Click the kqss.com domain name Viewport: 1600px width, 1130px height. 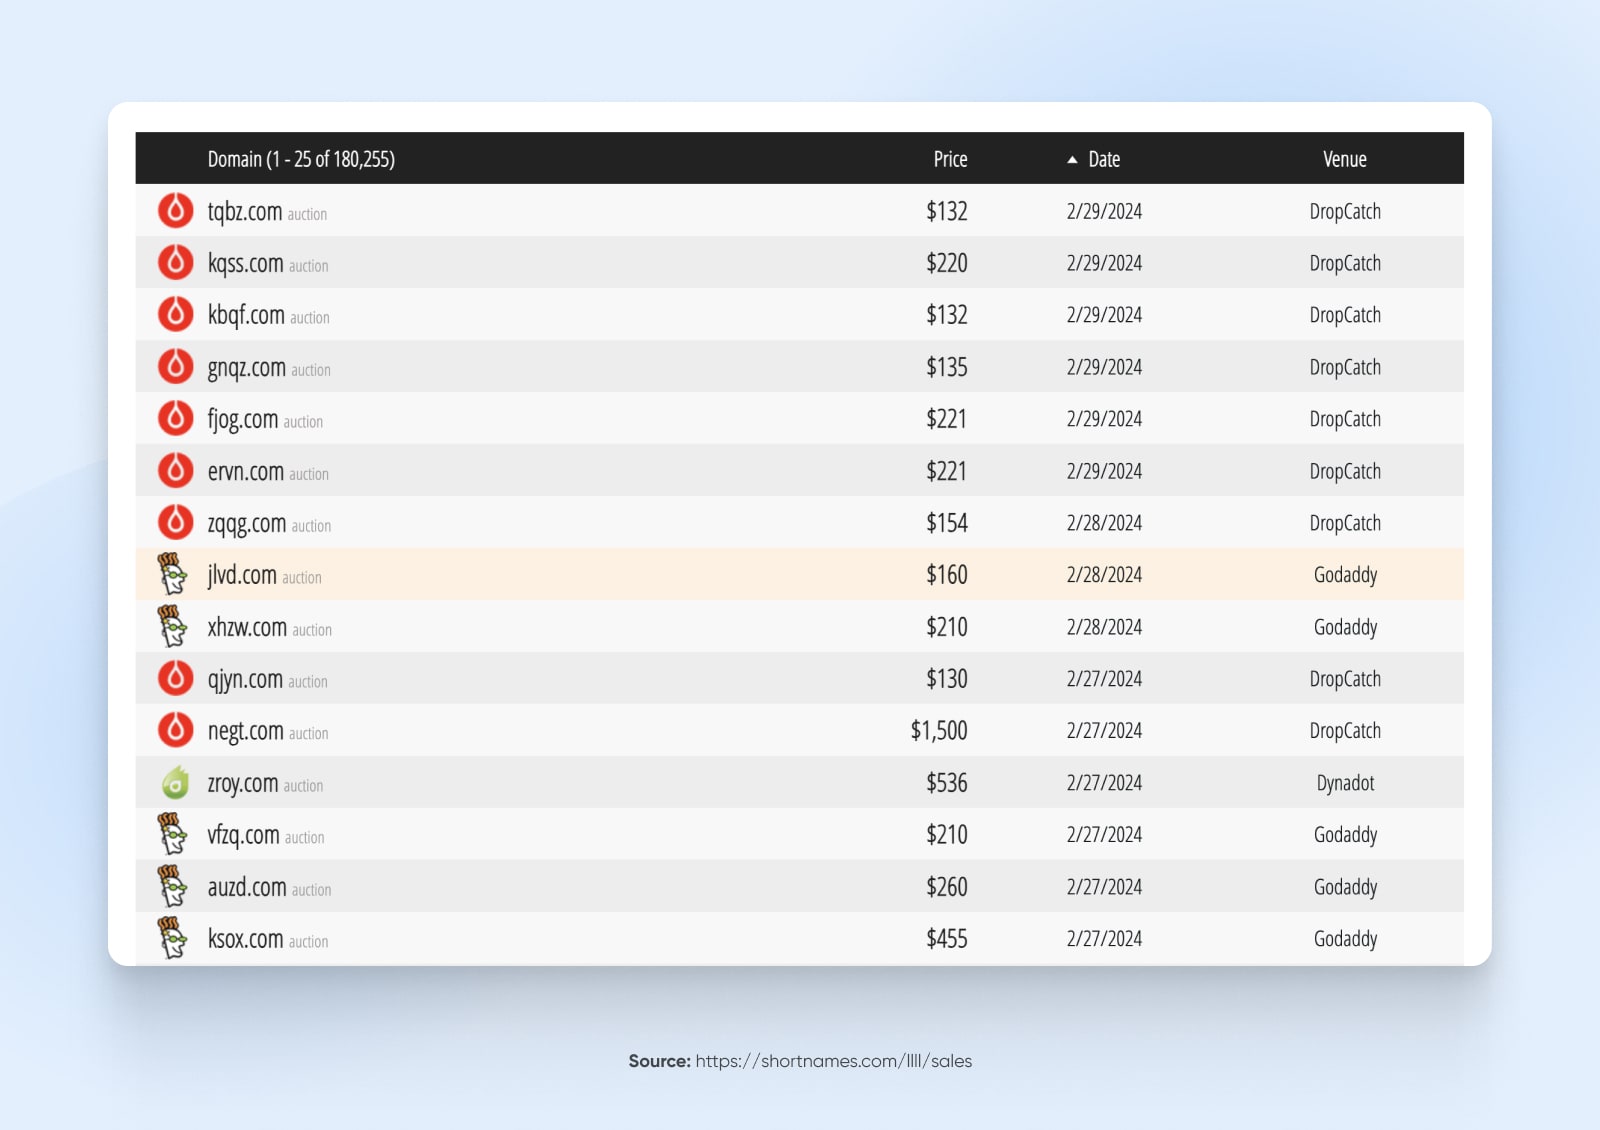244,263
